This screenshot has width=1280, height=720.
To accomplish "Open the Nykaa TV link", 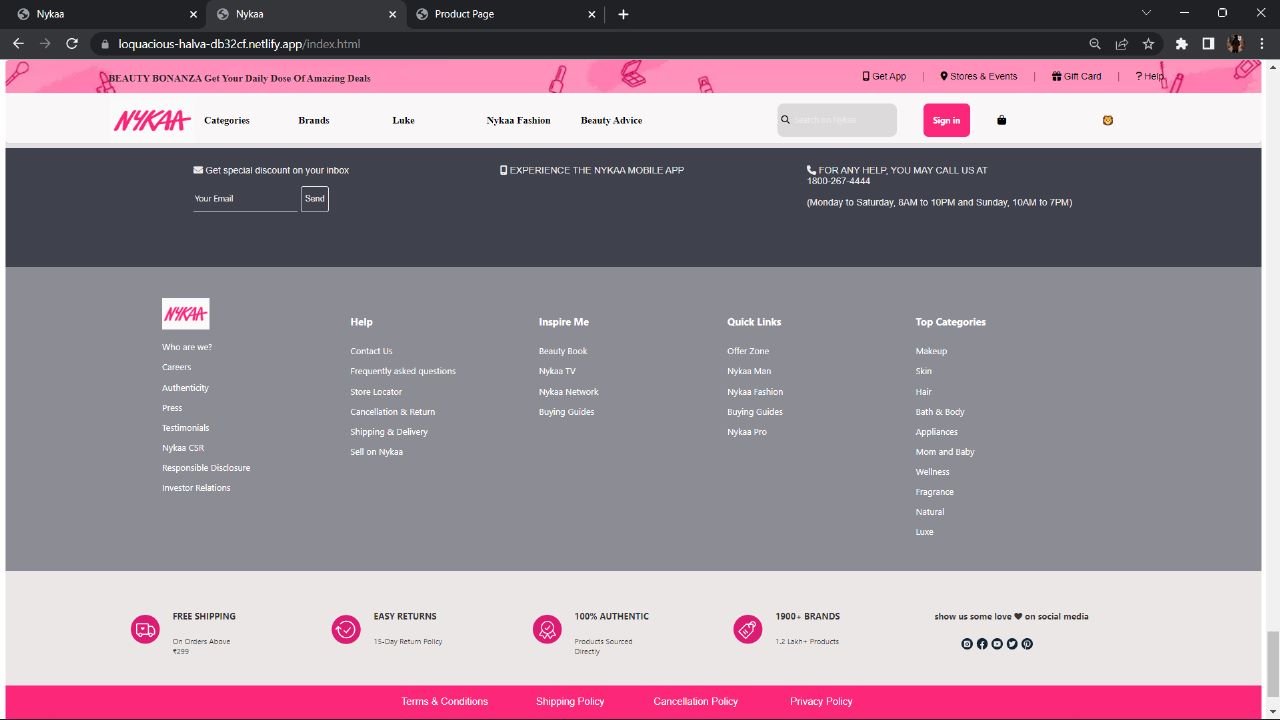I will pyautogui.click(x=557, y=371).
